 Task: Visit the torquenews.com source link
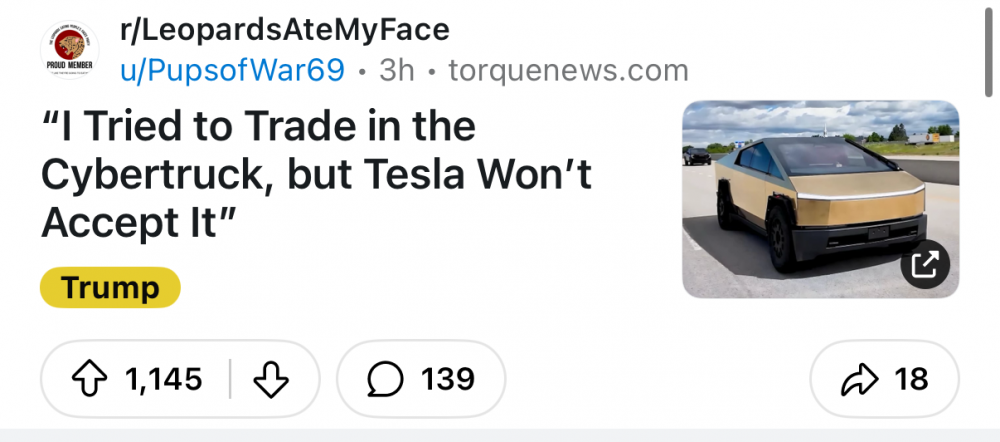click(568, 71)
